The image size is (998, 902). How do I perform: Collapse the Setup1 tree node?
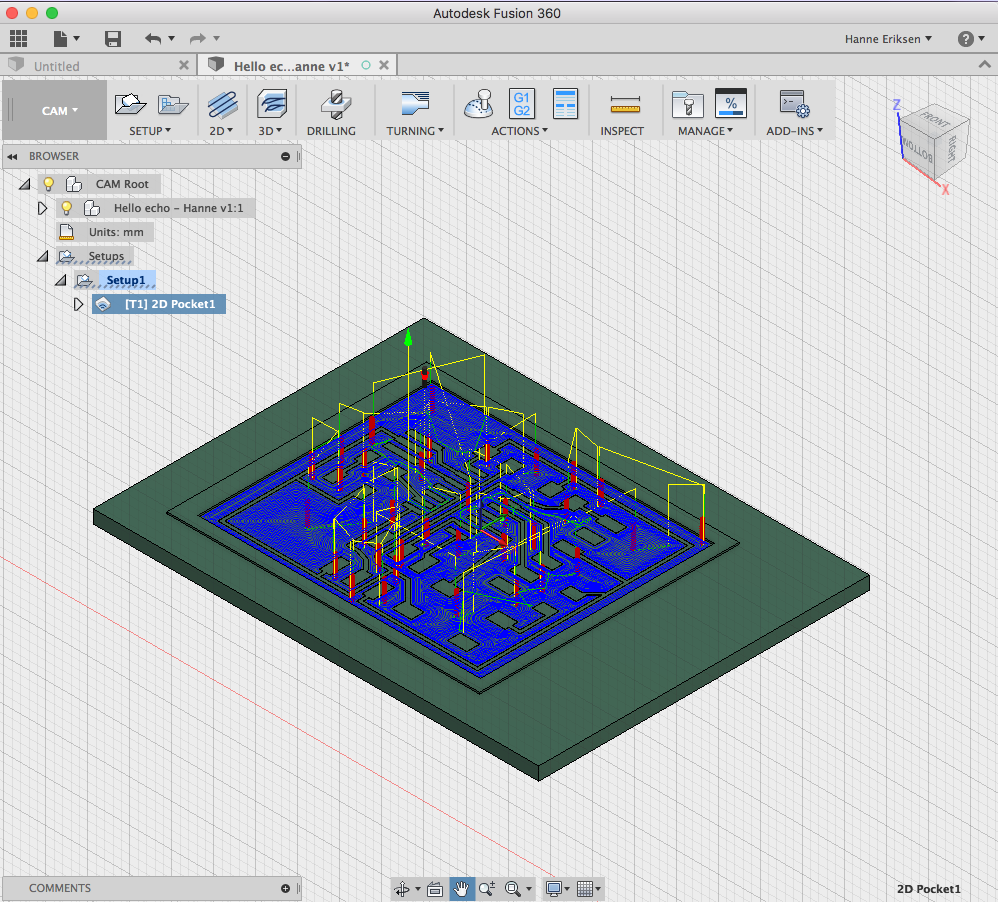[60, 280]
